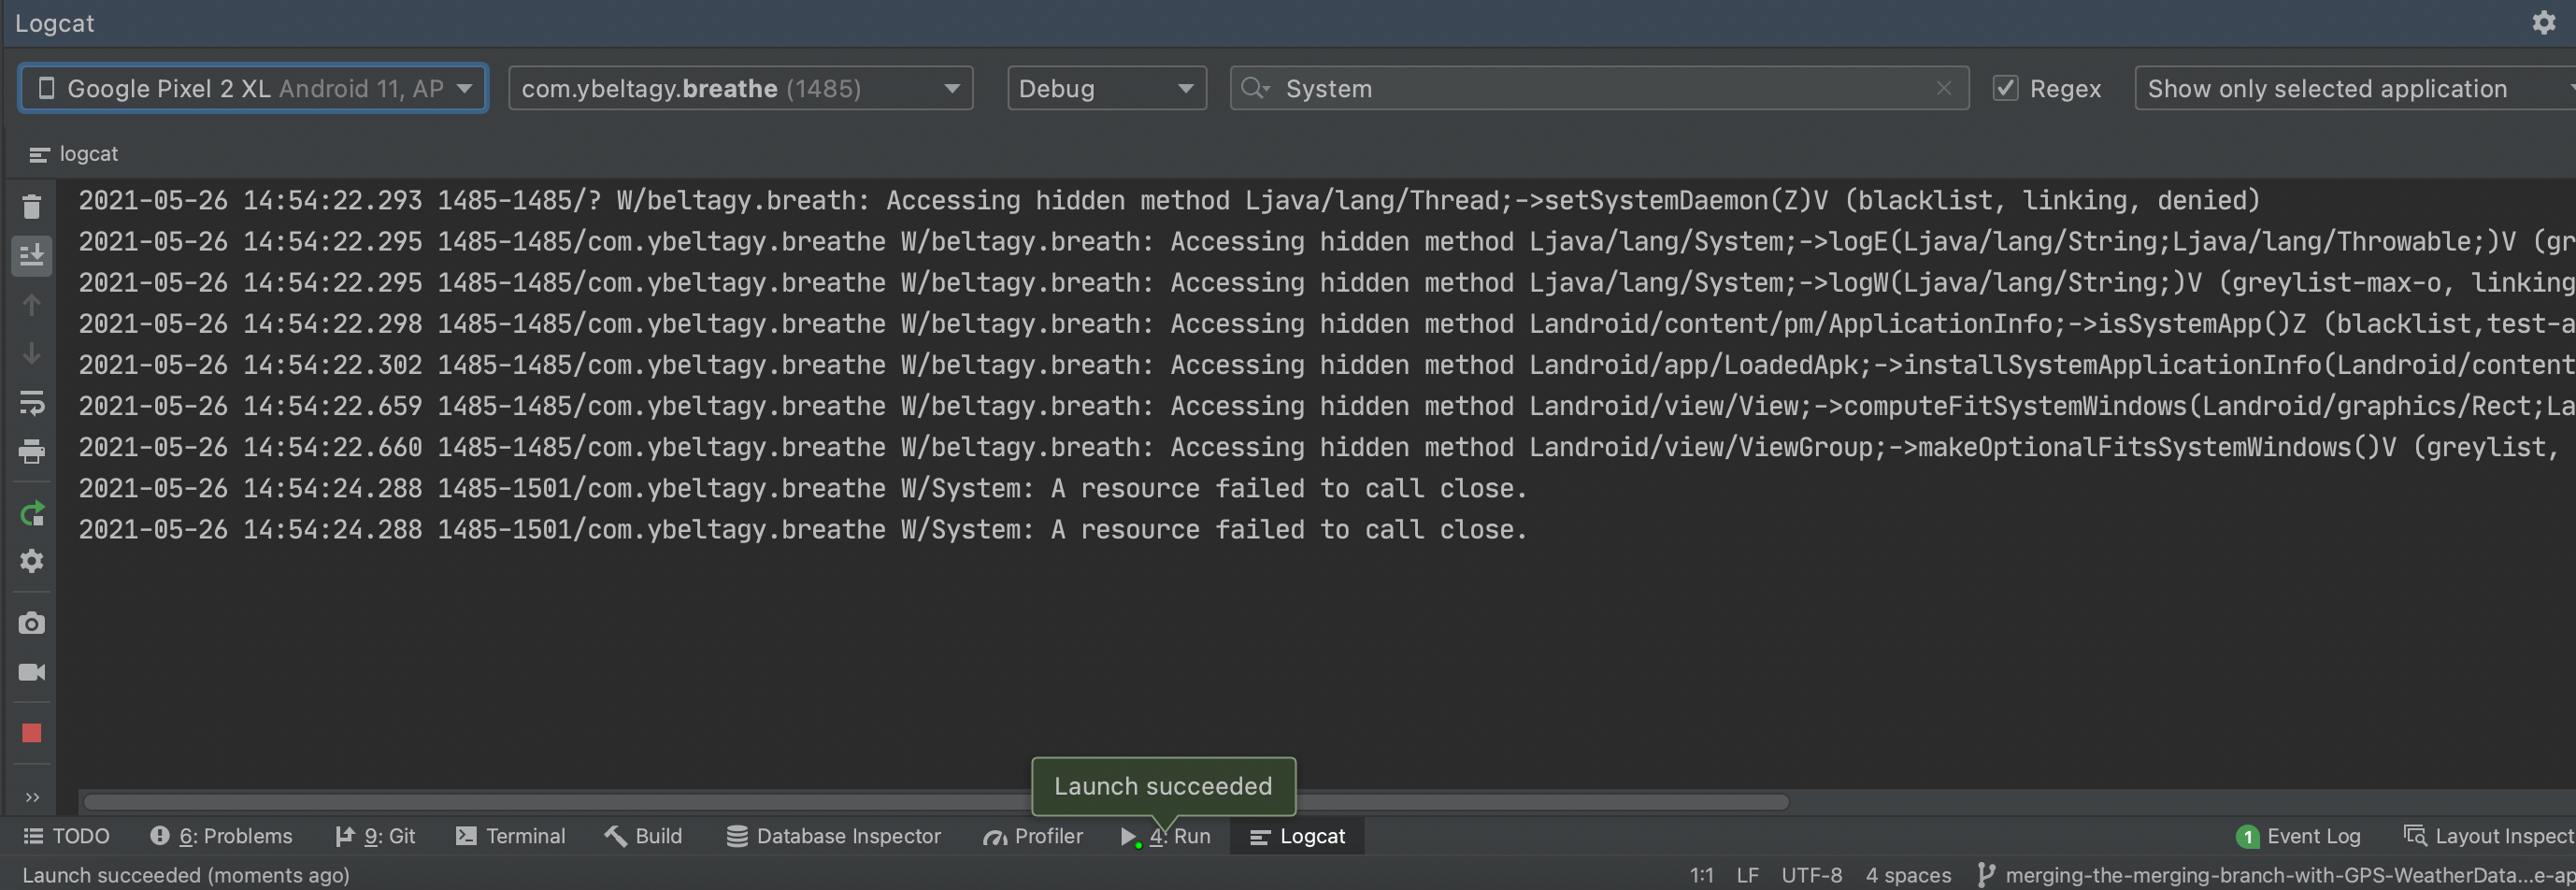Viewport: 2576px width, 890px height.
Task: Clear logcat with trash icon
Action: tap(31, 207)
